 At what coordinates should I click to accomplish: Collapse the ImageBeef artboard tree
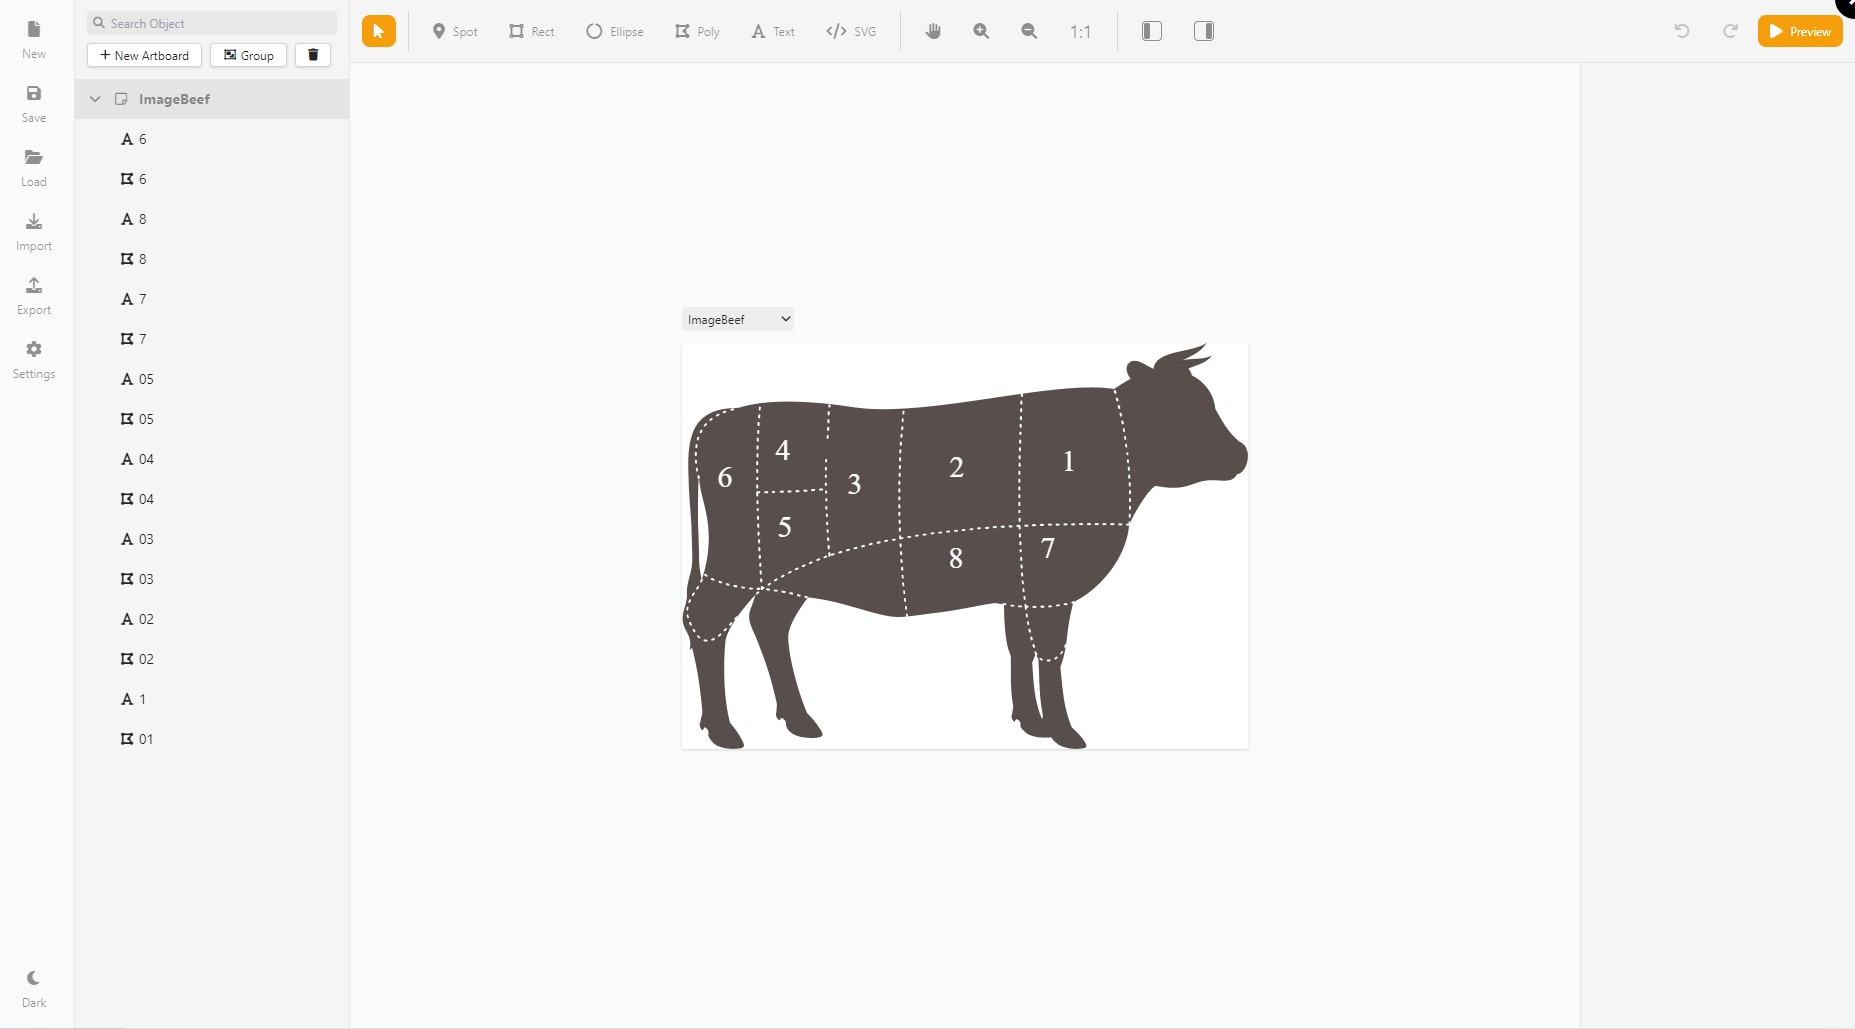(x=95, y=99)
